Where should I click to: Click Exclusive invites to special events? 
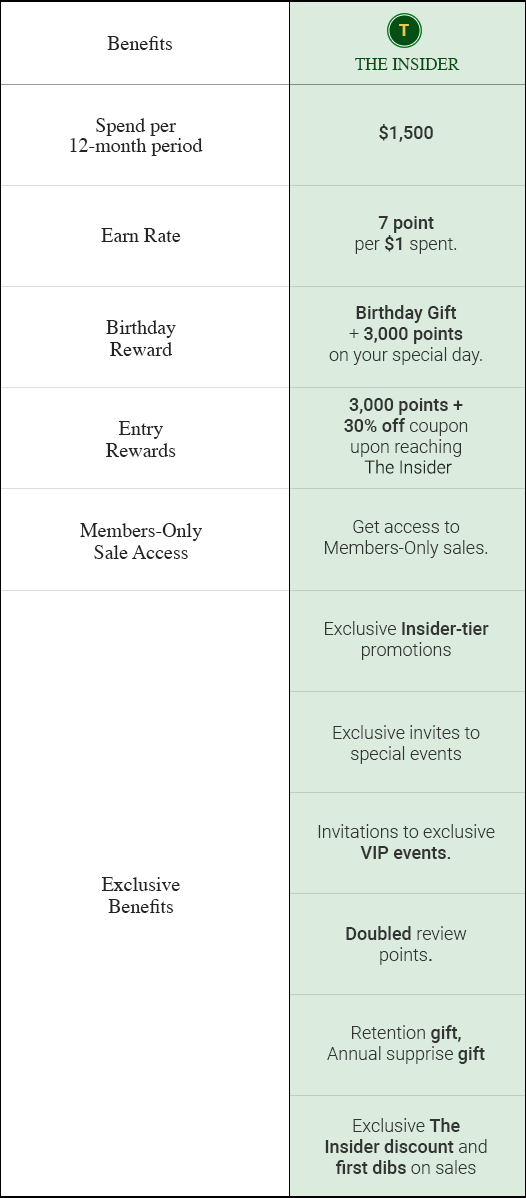[406, 743]
